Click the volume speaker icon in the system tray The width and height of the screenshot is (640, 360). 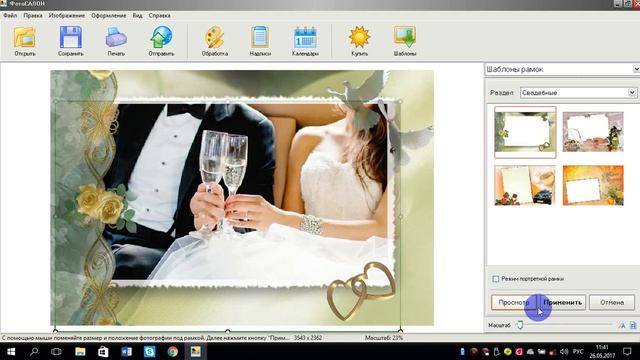pos(564,351)
